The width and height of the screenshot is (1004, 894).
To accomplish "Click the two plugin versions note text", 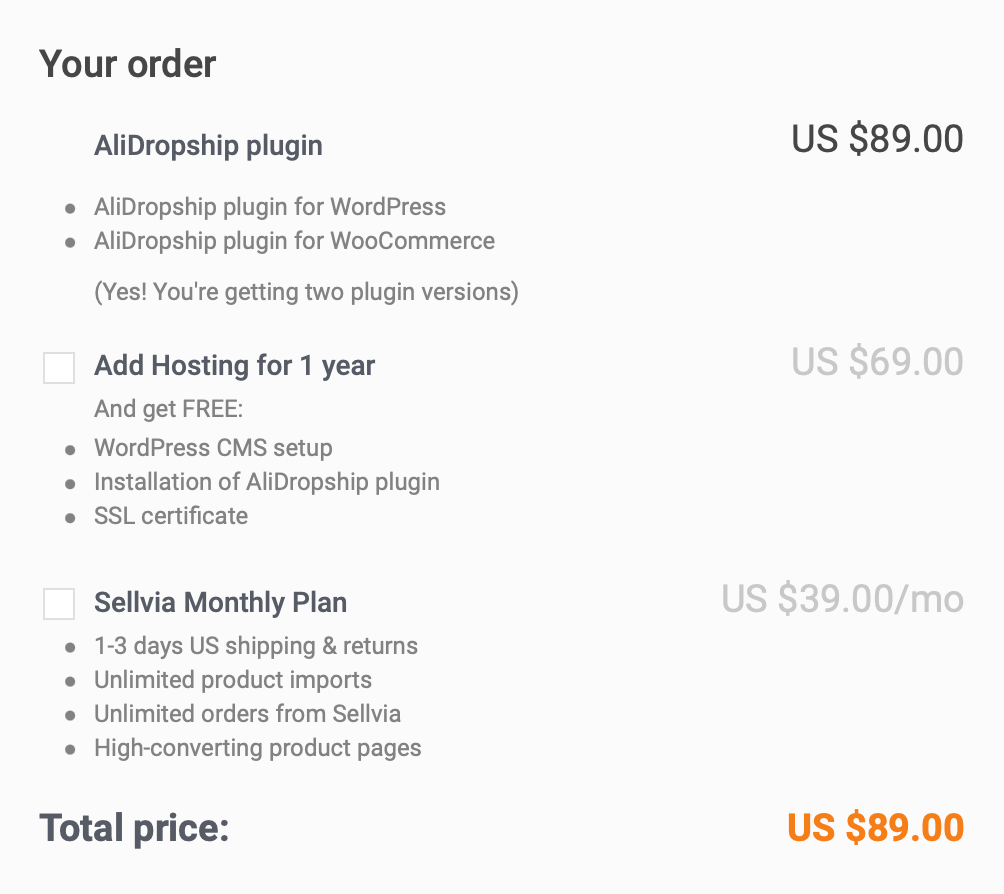I will pyautogui.click(x=305, y=292).
